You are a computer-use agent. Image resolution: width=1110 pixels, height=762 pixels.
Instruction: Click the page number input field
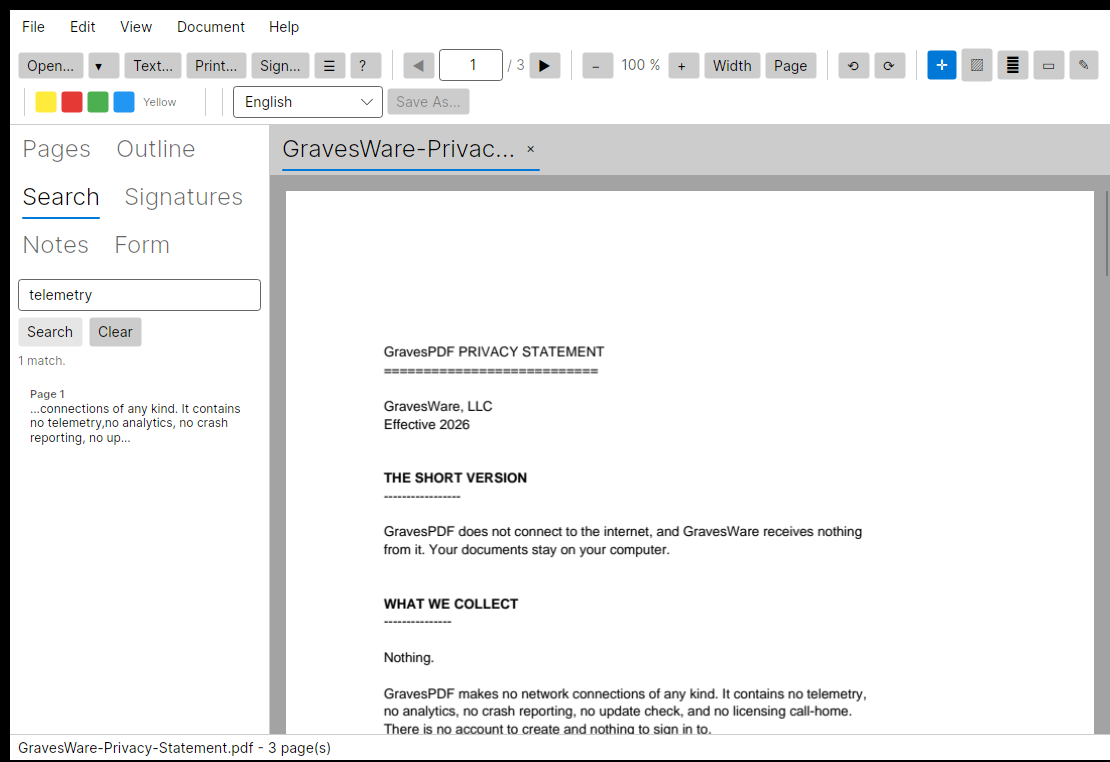[x=471, y=65]
